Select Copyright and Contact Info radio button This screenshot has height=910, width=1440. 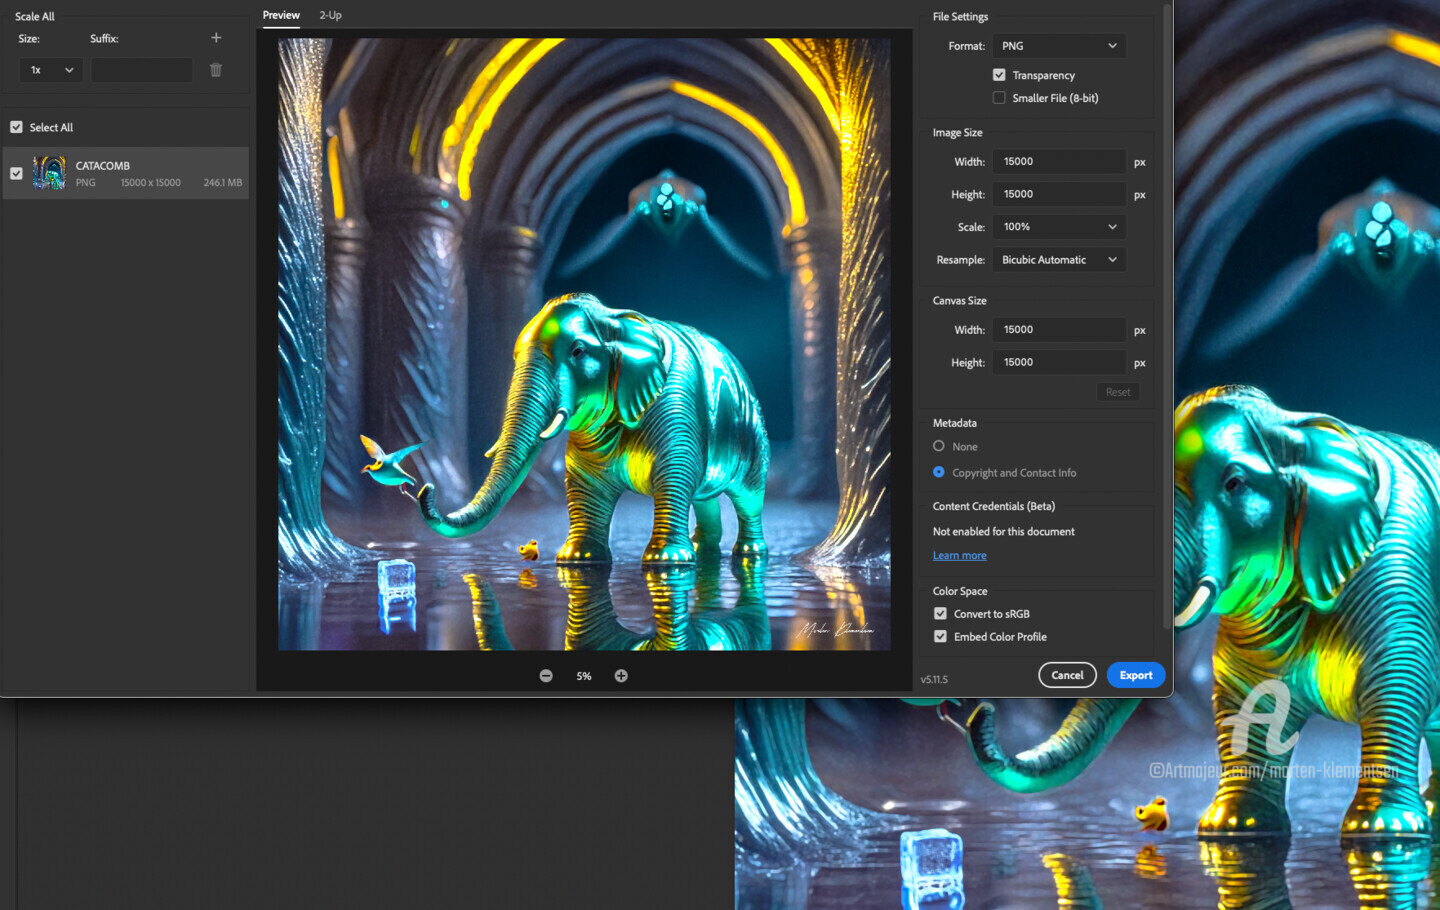click(939, 472)
